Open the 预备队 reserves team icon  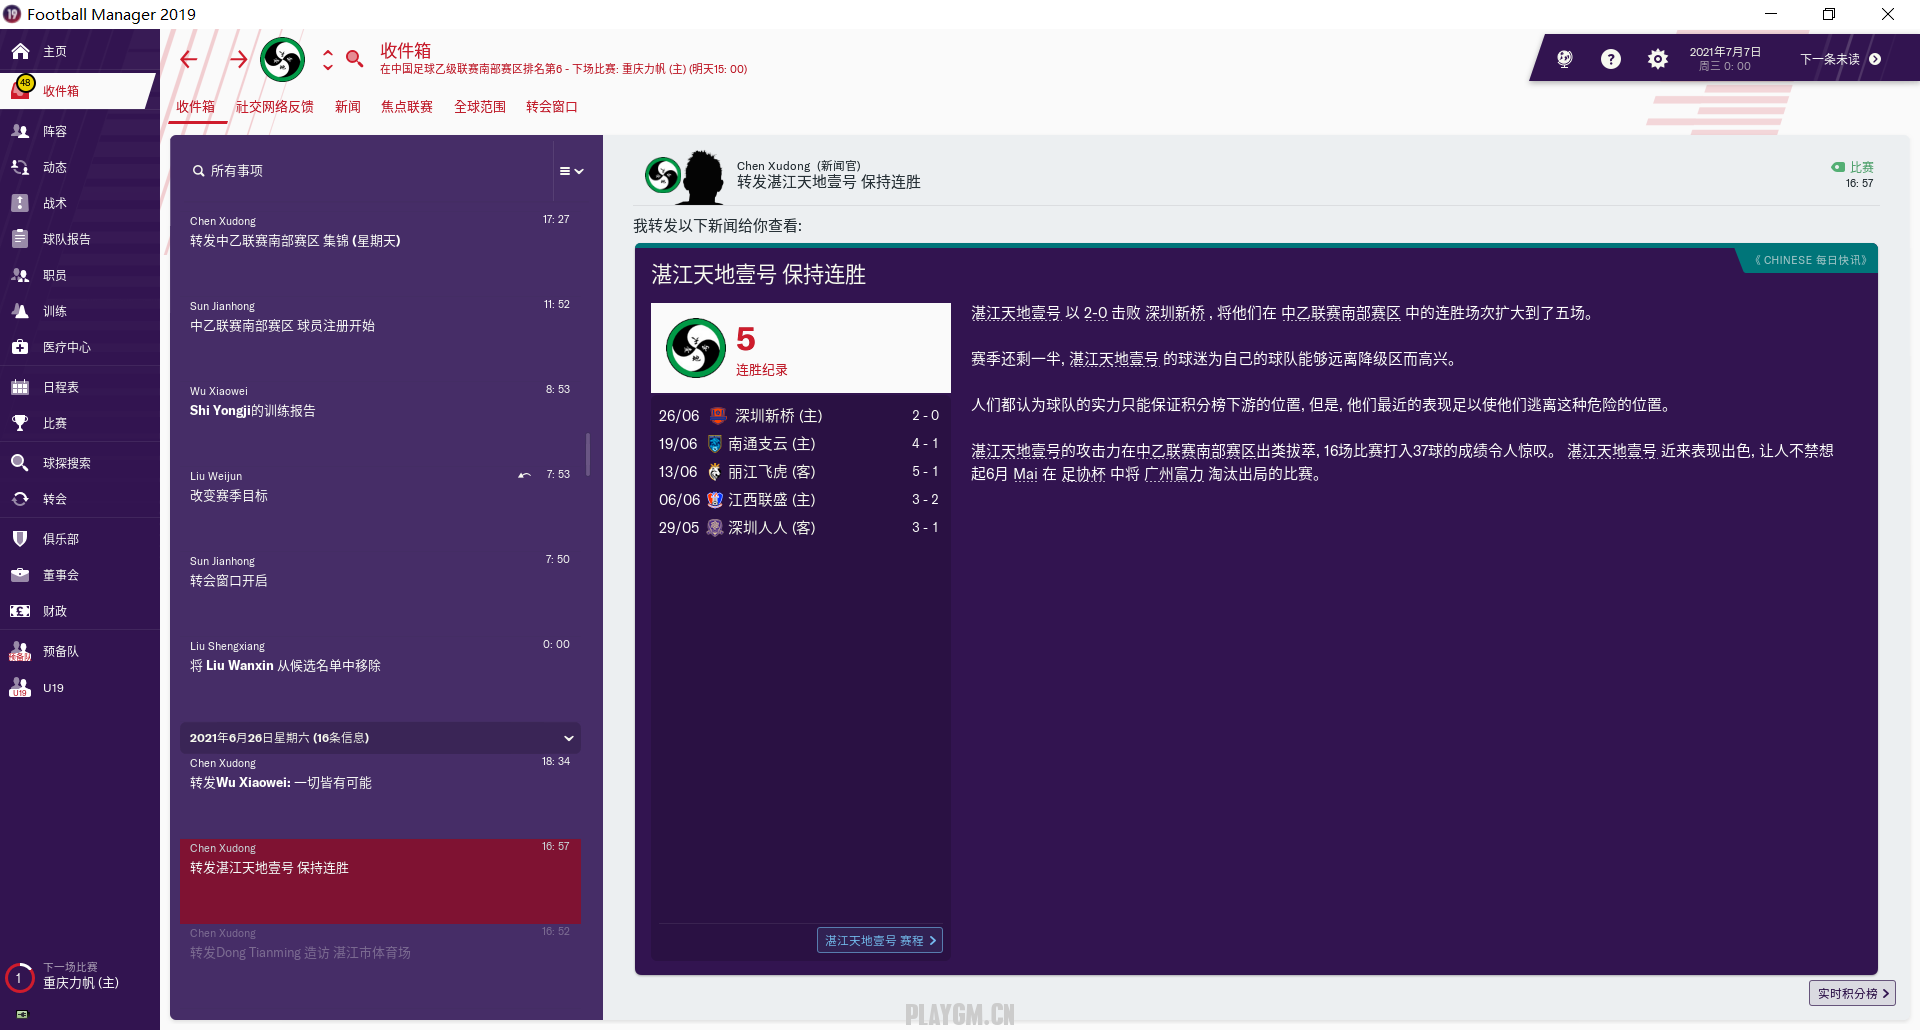20,651
